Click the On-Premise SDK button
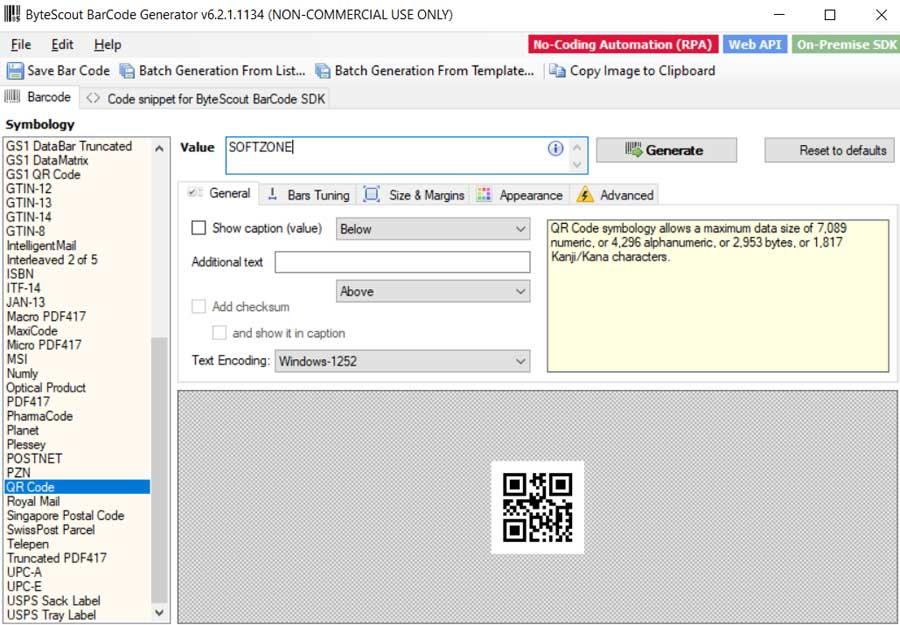 [846, 45]
